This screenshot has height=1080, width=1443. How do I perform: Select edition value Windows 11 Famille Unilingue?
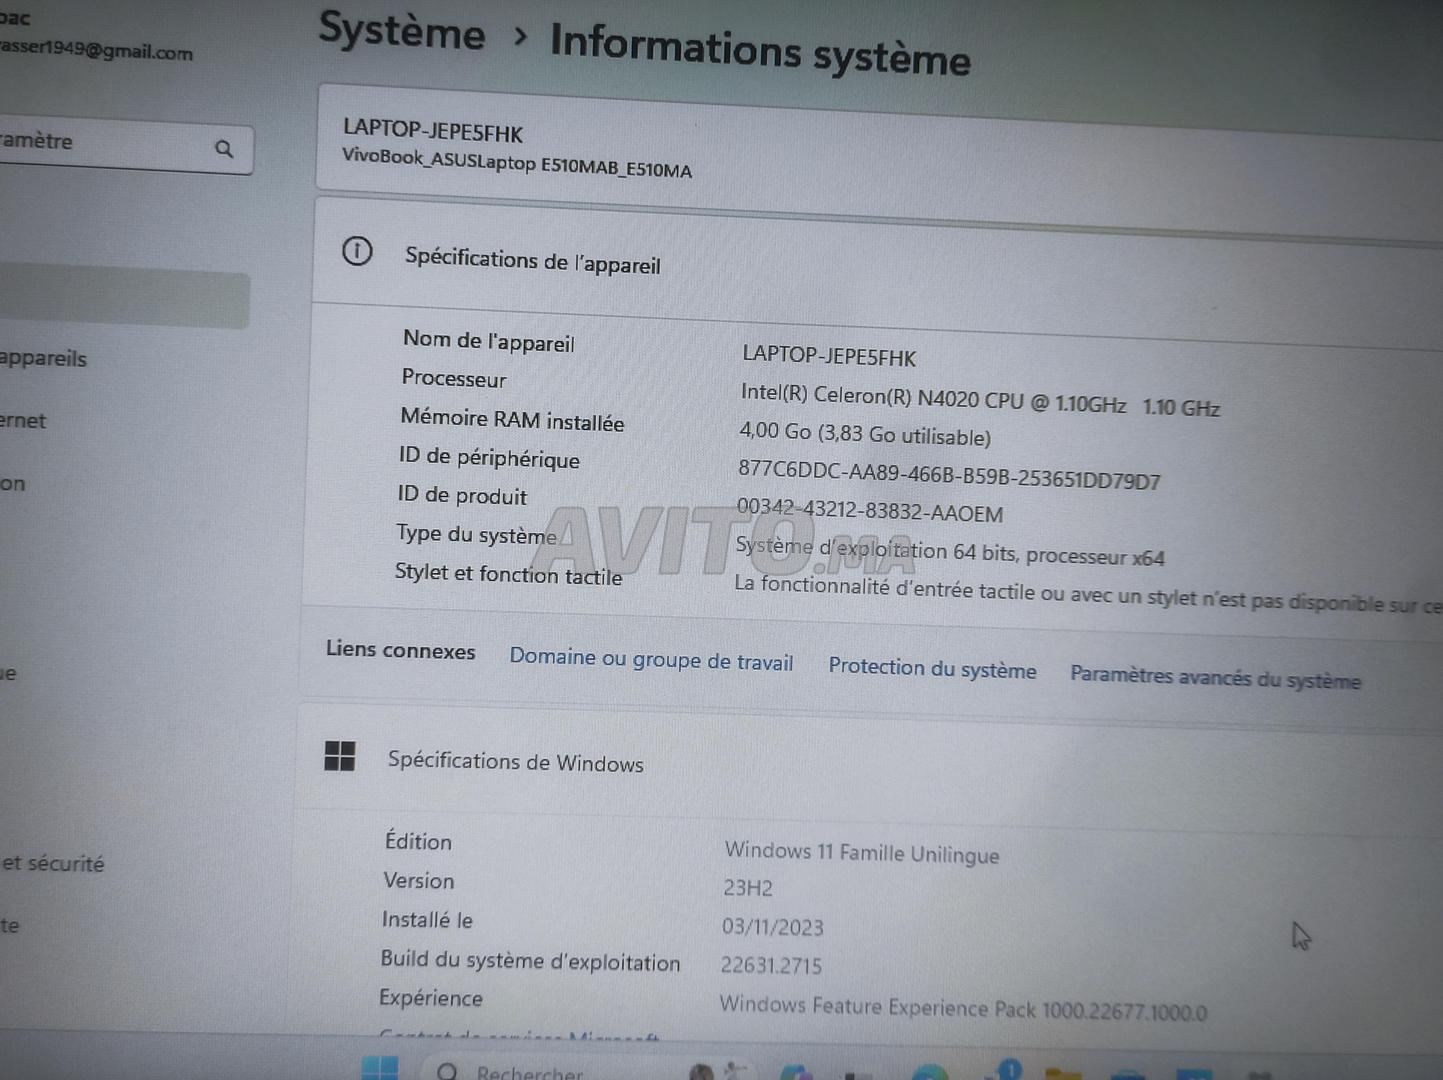click(x=862, y=852)
